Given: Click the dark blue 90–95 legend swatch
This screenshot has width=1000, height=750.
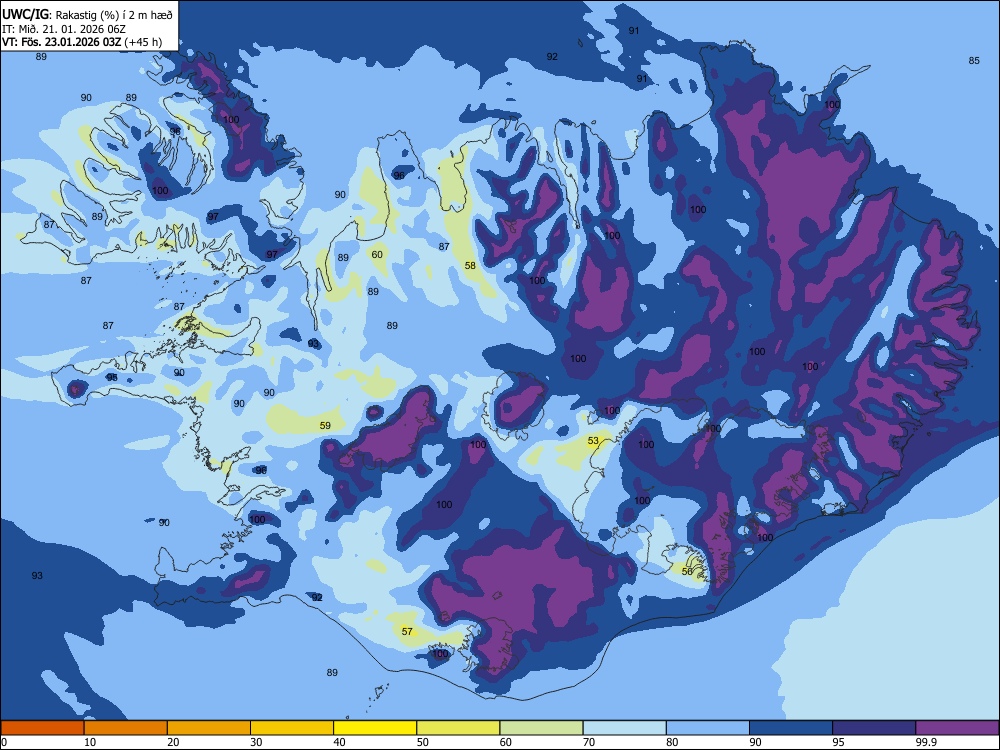Looking at the screenshot, I should click(791, 728).
